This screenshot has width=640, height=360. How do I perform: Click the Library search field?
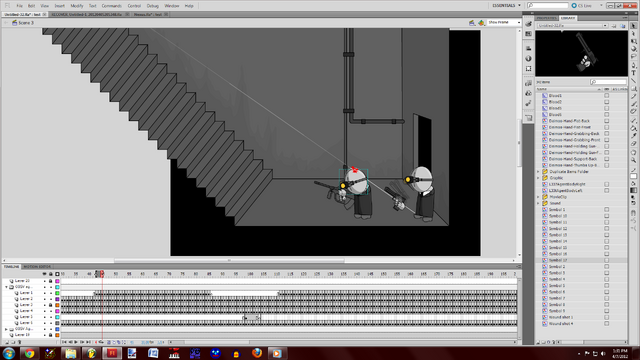[x=608, y=82]
